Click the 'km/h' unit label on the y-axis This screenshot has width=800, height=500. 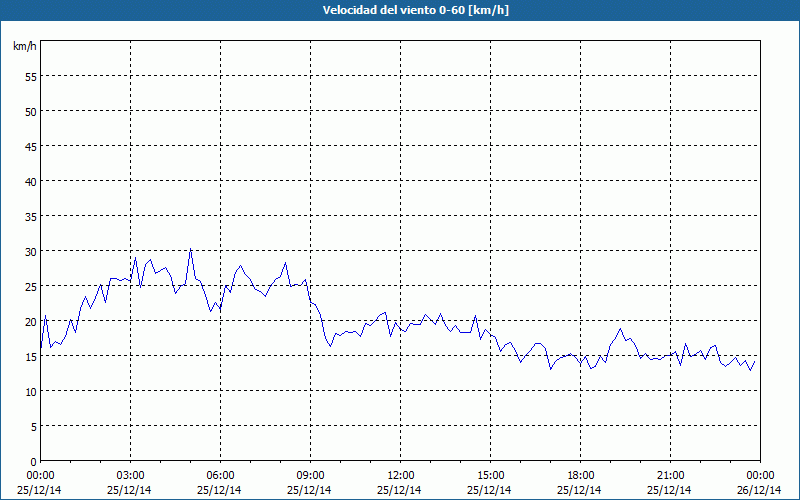[x=24, y=46]
